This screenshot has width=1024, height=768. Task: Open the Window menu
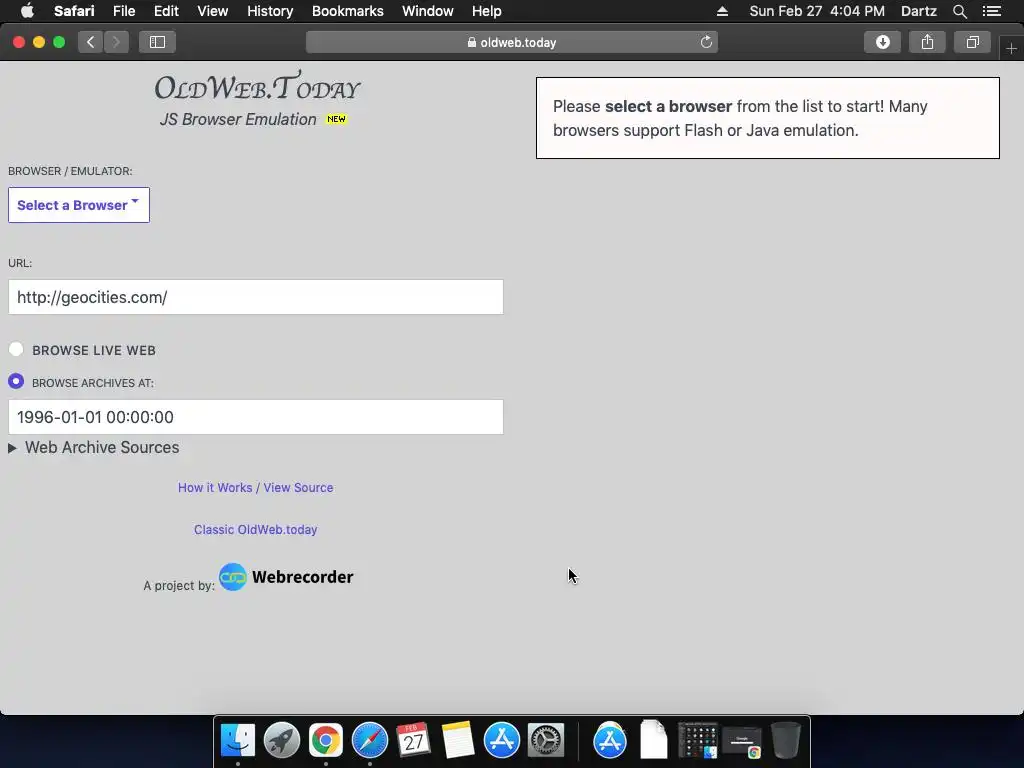428,11
